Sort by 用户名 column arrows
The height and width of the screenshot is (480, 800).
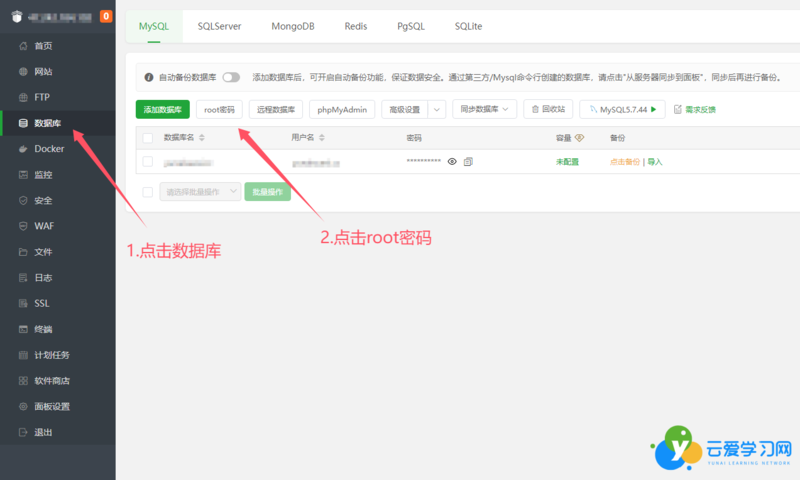pyautogui.click(x=321, y=138)
